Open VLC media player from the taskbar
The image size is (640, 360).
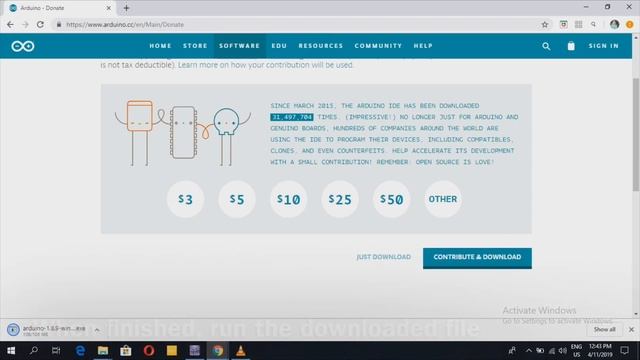coord(241,351)
